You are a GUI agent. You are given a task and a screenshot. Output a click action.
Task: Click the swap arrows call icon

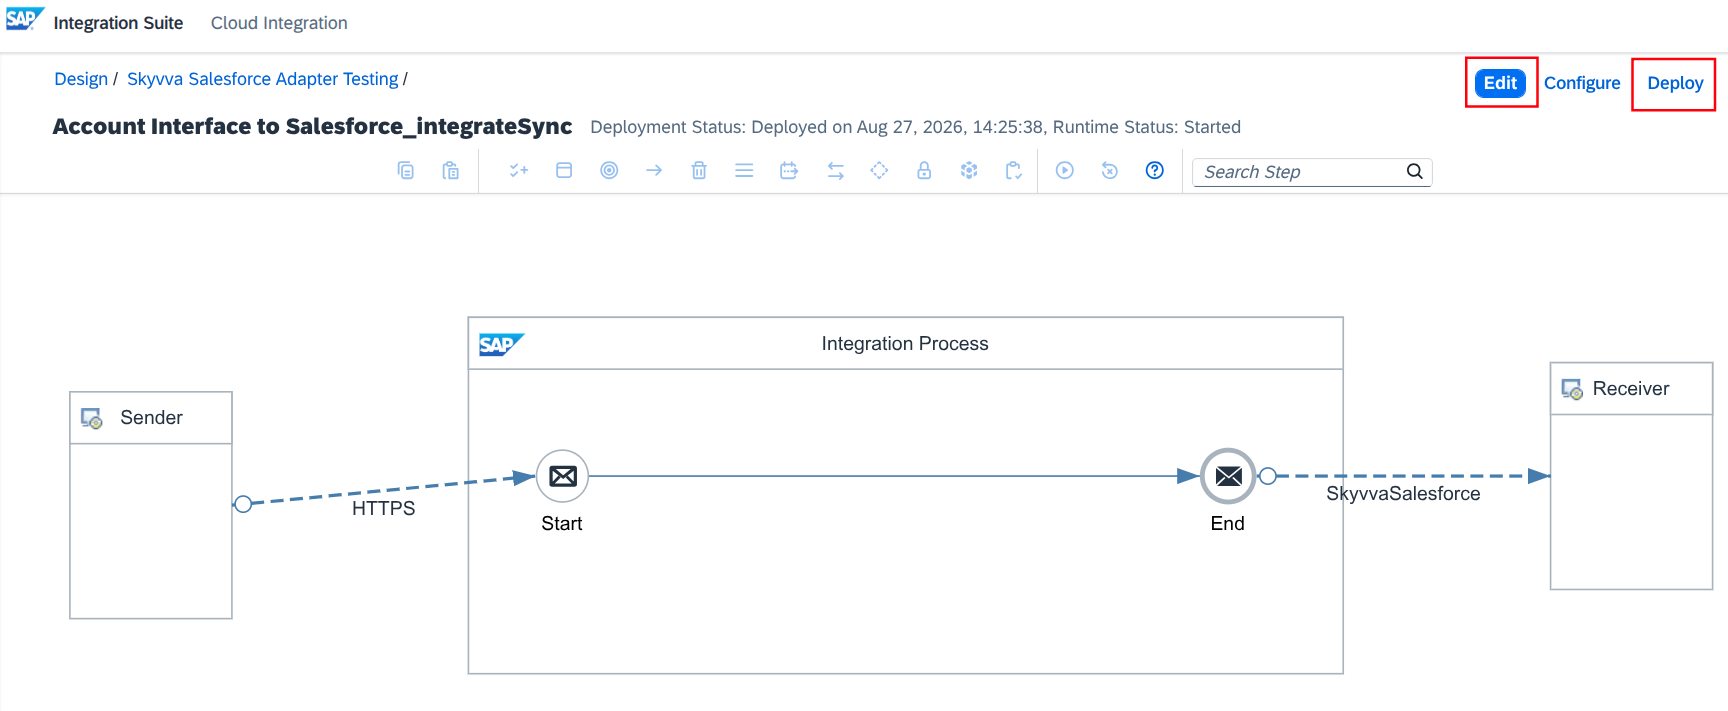click(x=835, y=171)
